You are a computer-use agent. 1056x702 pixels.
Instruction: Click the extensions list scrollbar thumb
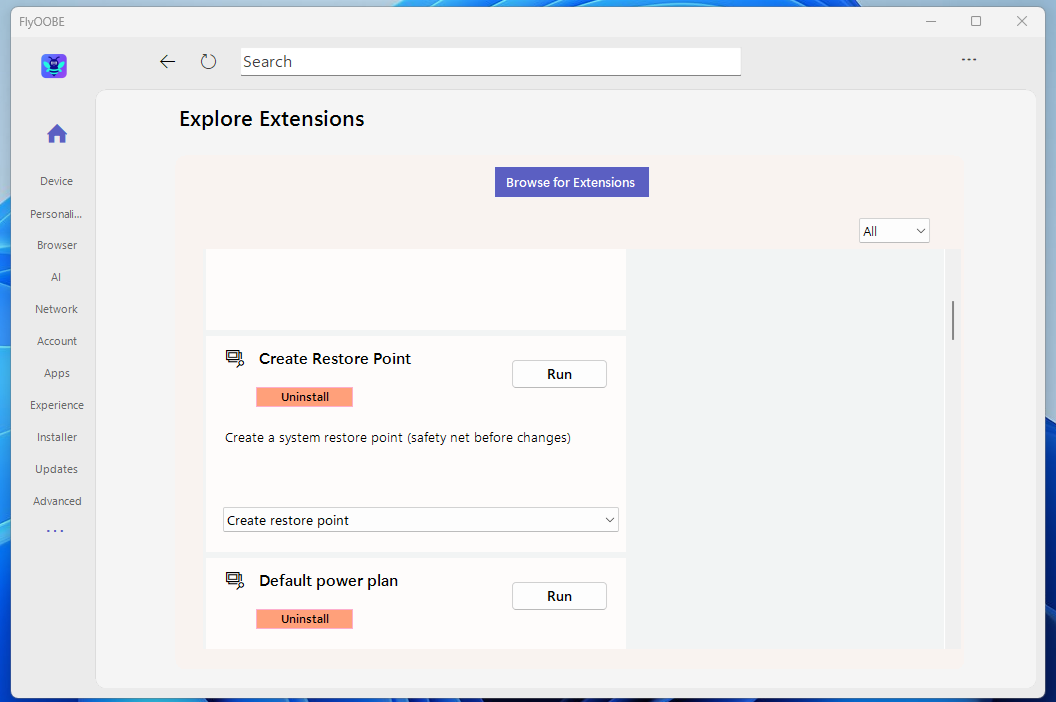(x=953, y=320)
